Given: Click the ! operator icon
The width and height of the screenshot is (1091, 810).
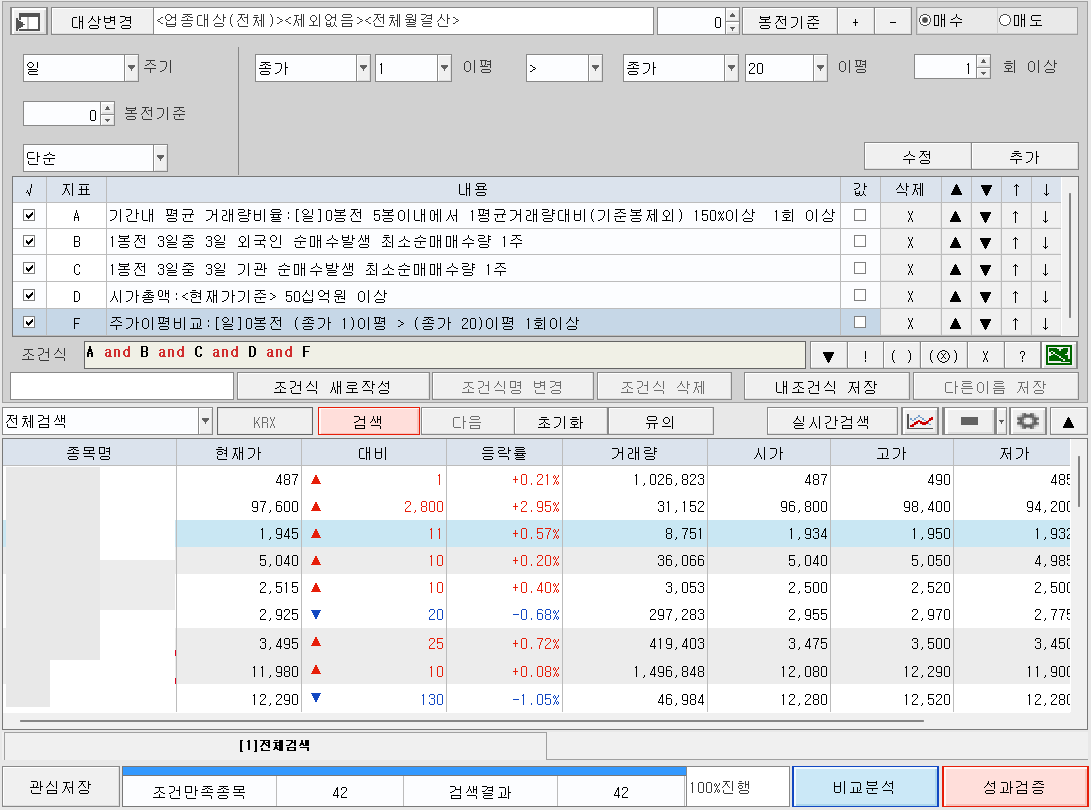Looking at the screenshot, I should (866, 355).
